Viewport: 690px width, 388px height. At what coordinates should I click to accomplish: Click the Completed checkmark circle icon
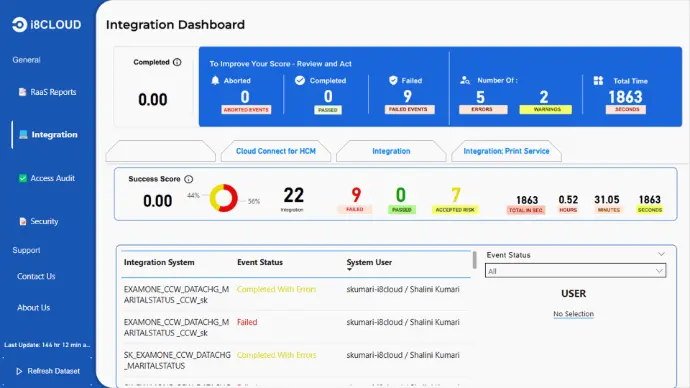click(x=300, y=80)
